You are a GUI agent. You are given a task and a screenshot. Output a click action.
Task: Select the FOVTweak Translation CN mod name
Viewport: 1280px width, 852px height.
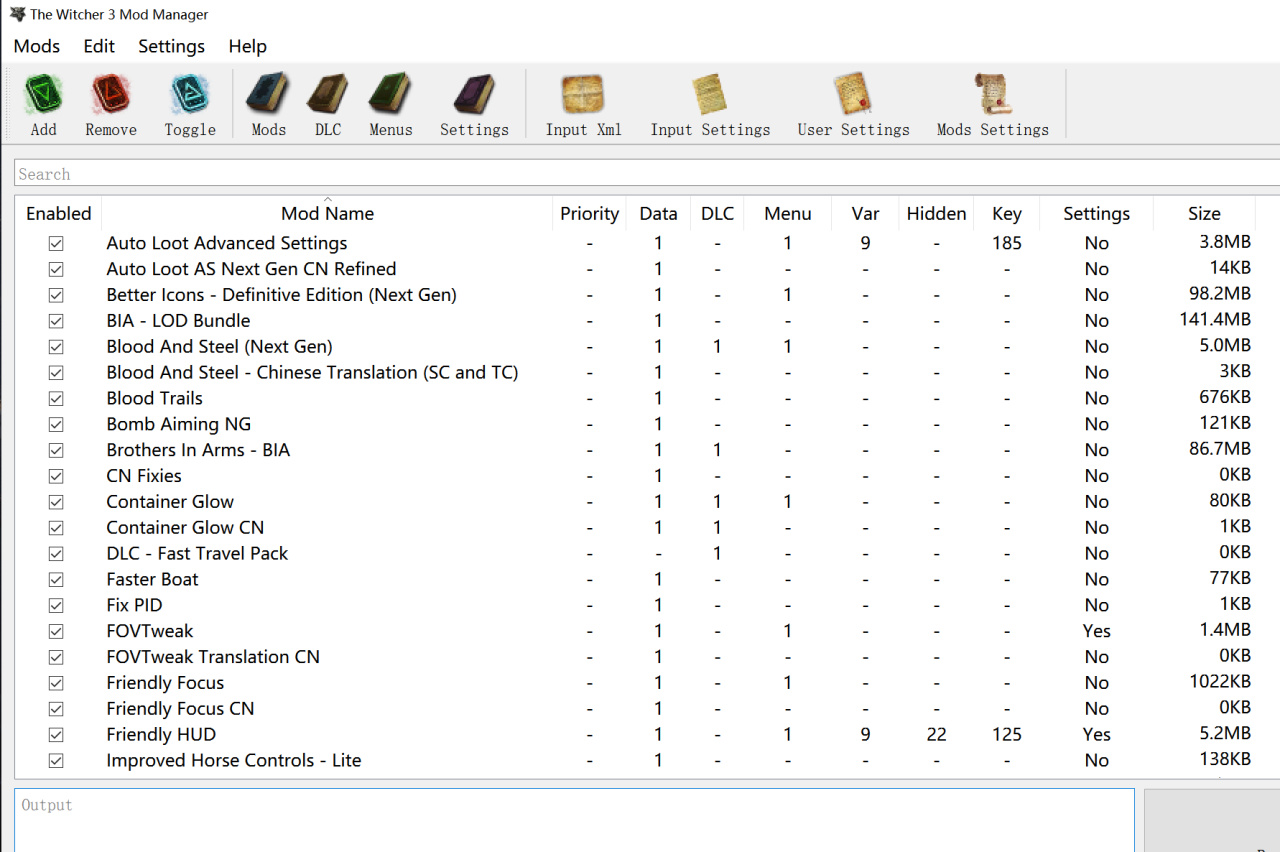click(213, 657)
